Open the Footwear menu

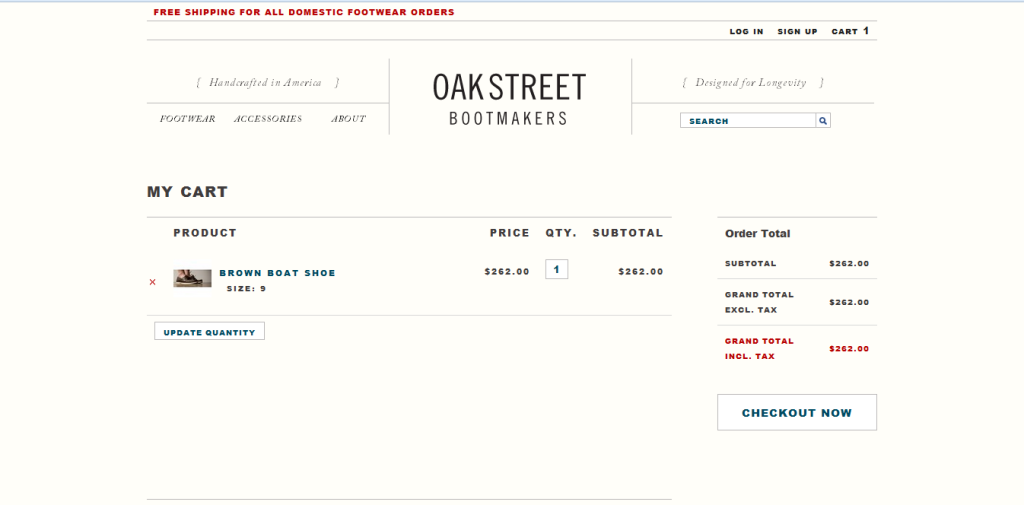pyautogui.click(x=187, y=119)
